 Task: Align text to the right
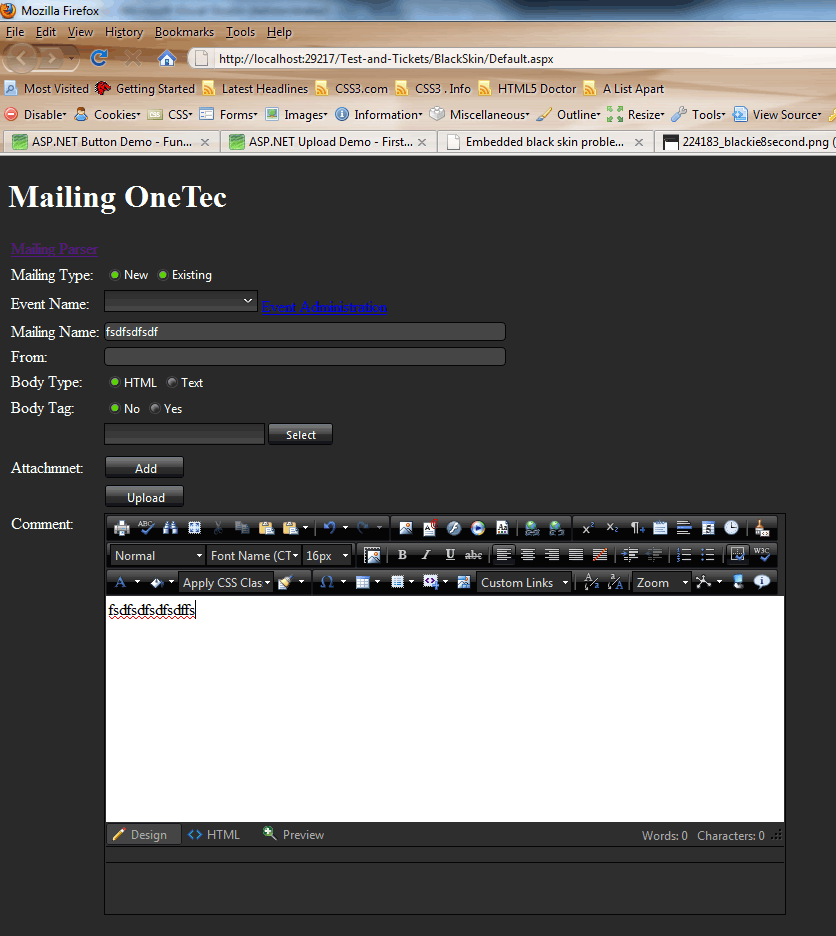552,555
